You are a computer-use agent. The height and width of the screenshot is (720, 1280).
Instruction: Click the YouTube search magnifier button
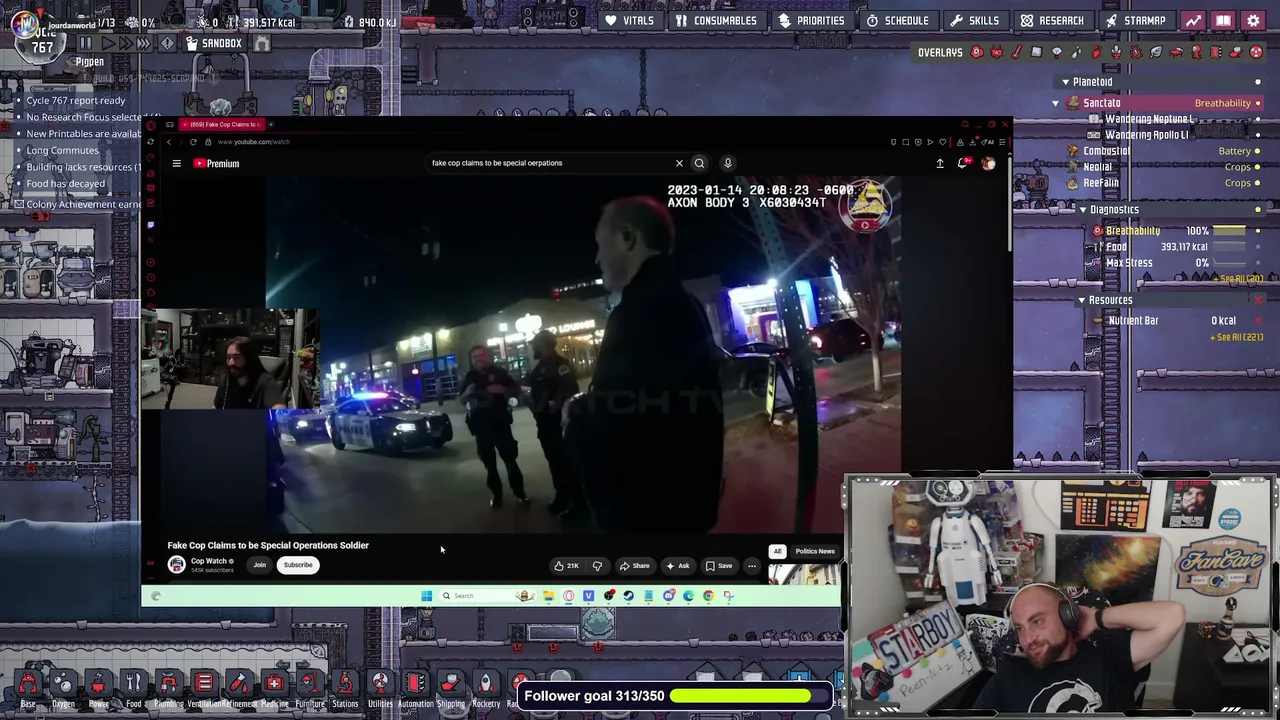point(699,163)
